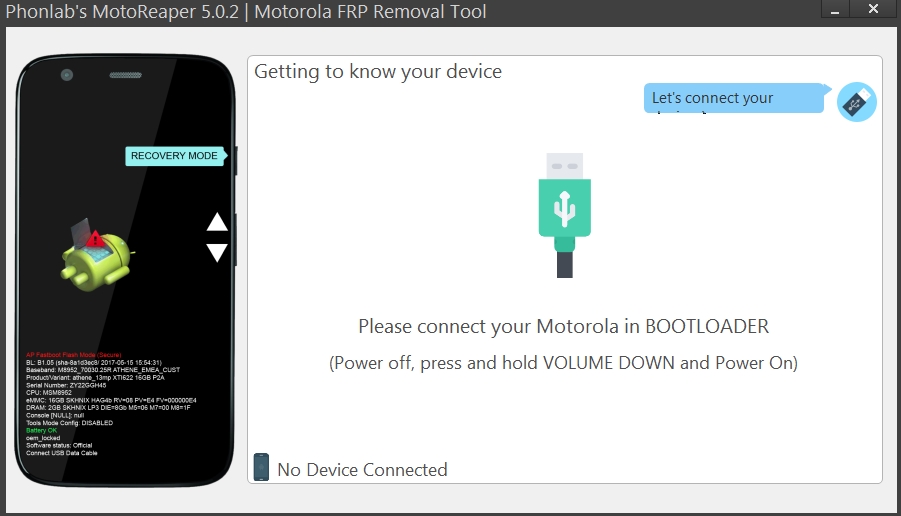This screenshot has height=516, width=901.
Task: Click the green "Battery OK" line
Action: click(41, 430)
